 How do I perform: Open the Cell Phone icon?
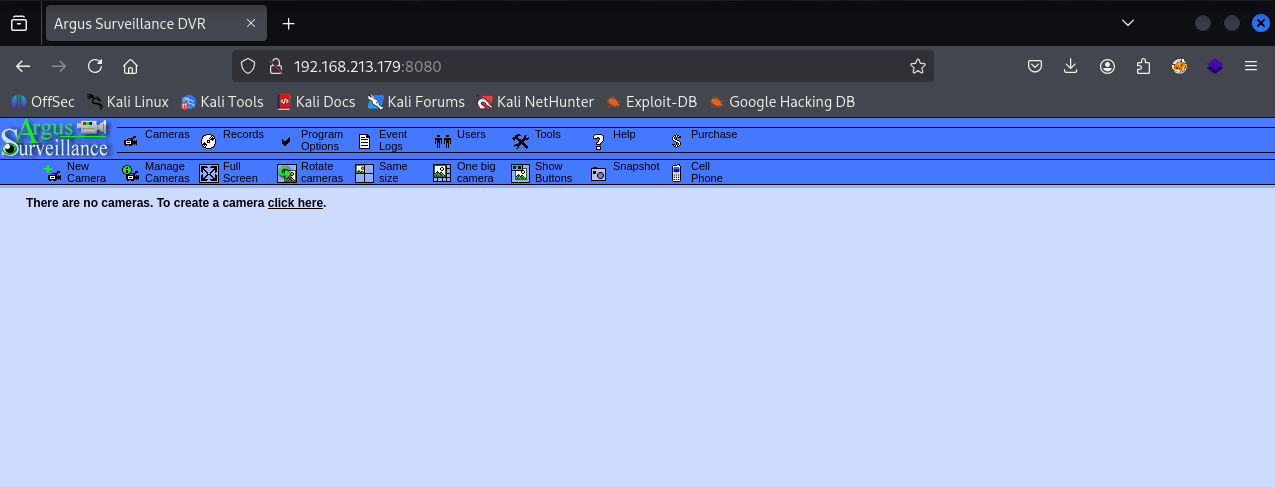click(677, 173)
